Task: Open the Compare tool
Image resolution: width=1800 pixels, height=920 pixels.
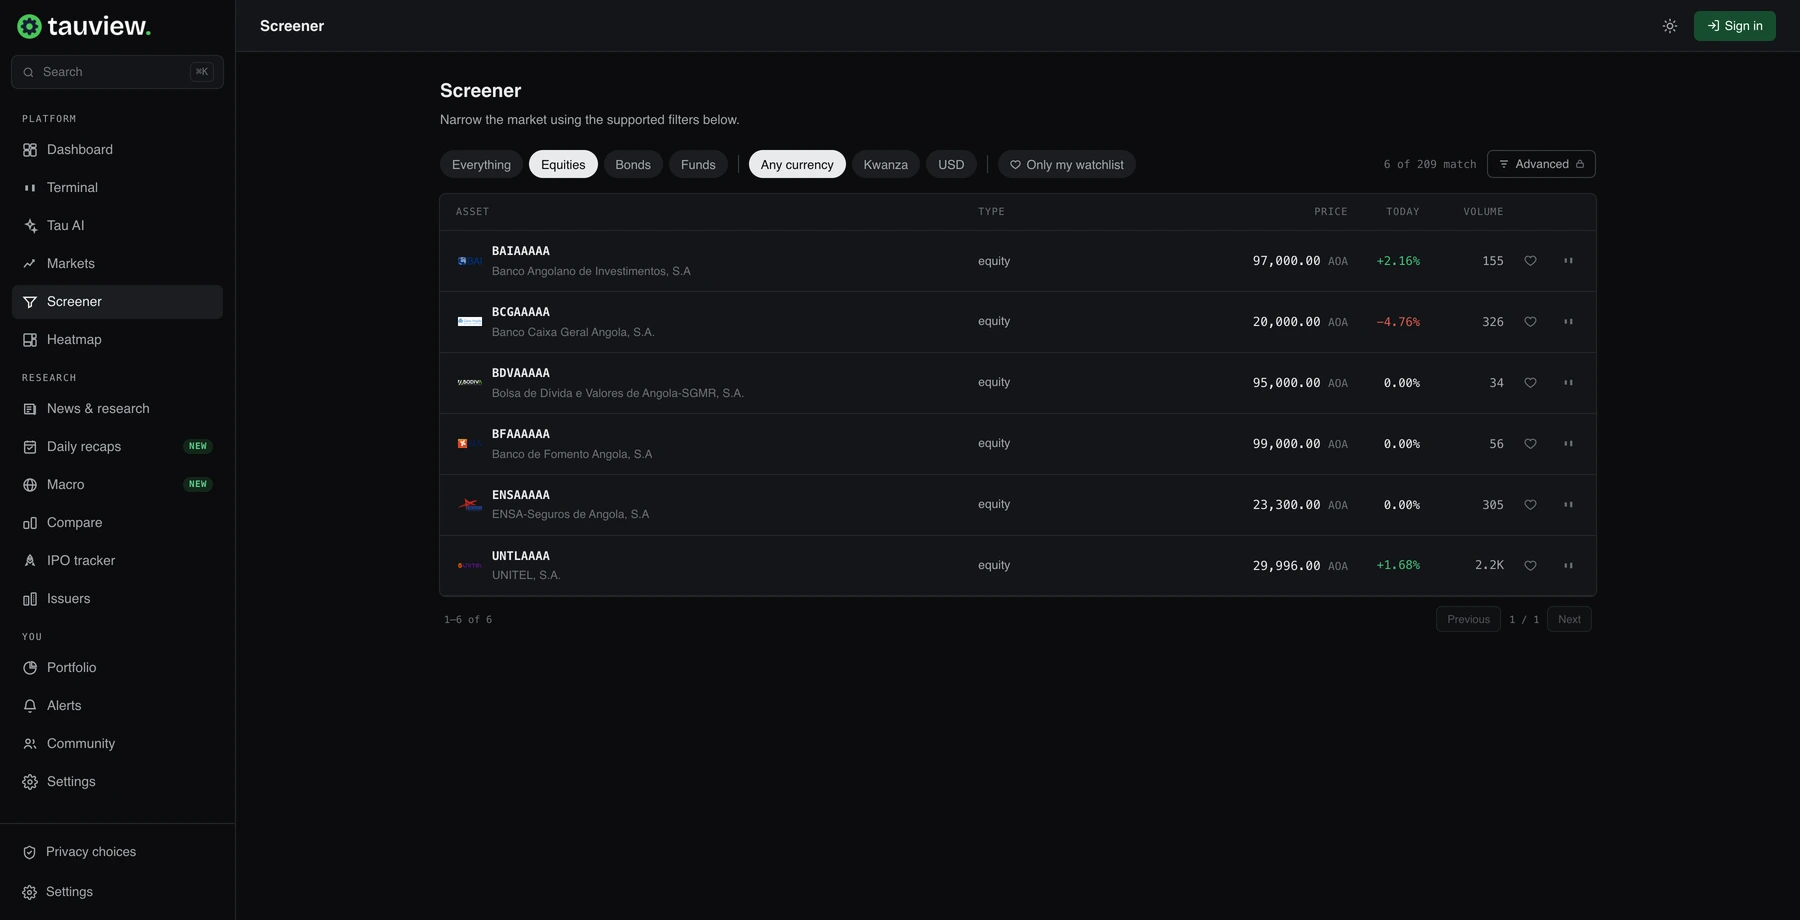Action: [x=117, y=523]
